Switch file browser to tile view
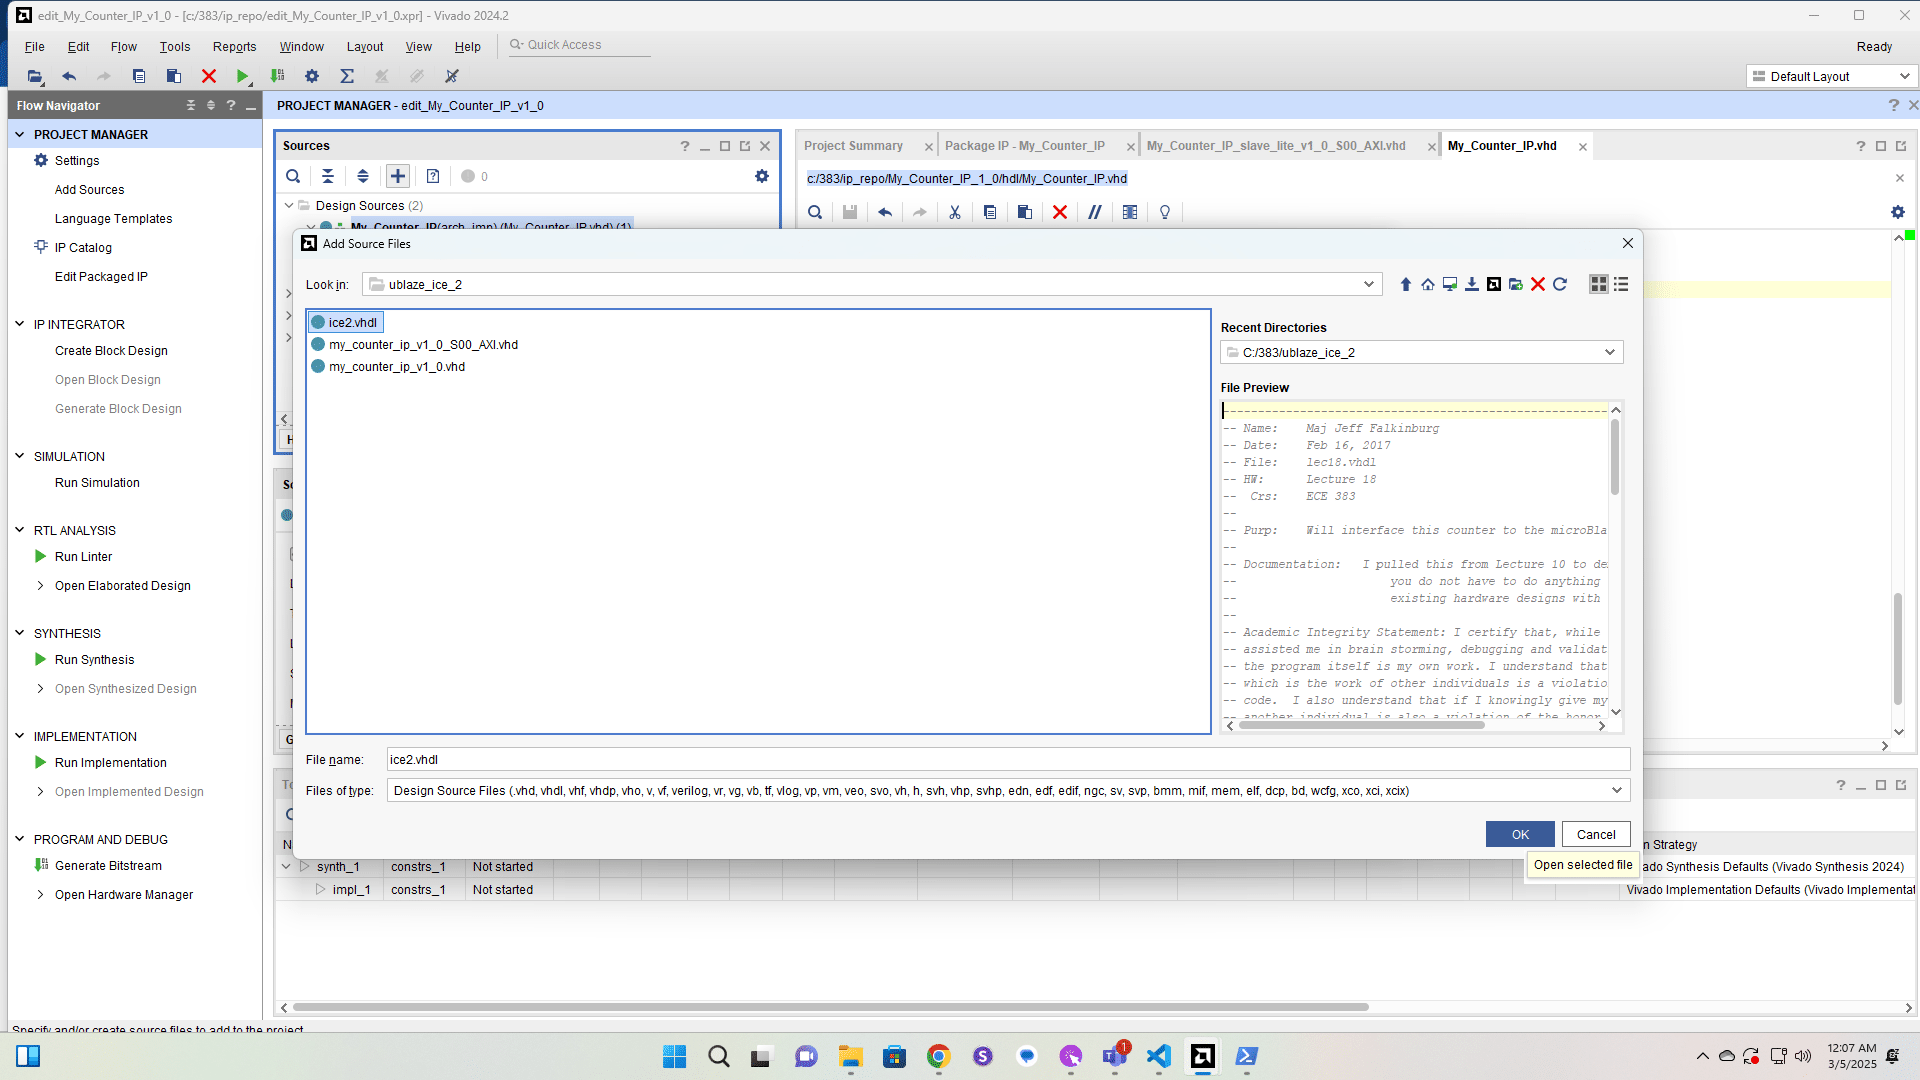 (1598, 285)
